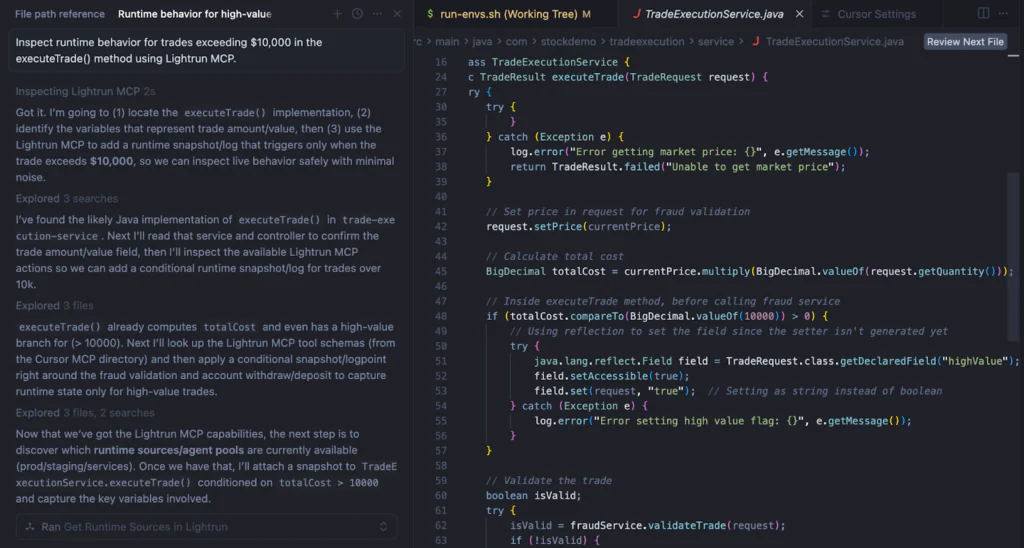This screenshot has height=548, width=1024.
Task: Click line number 24 in the gutter
Action: (x=441, y=77)
